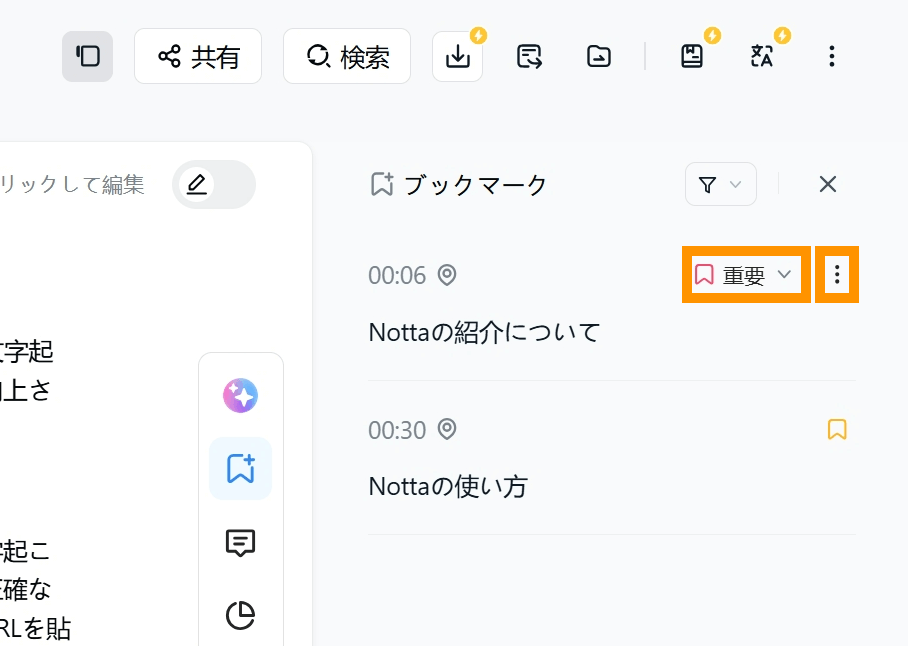Screen dimensions: 908x646
Task: Open the 検索 search button
Action: coord(347,56)
